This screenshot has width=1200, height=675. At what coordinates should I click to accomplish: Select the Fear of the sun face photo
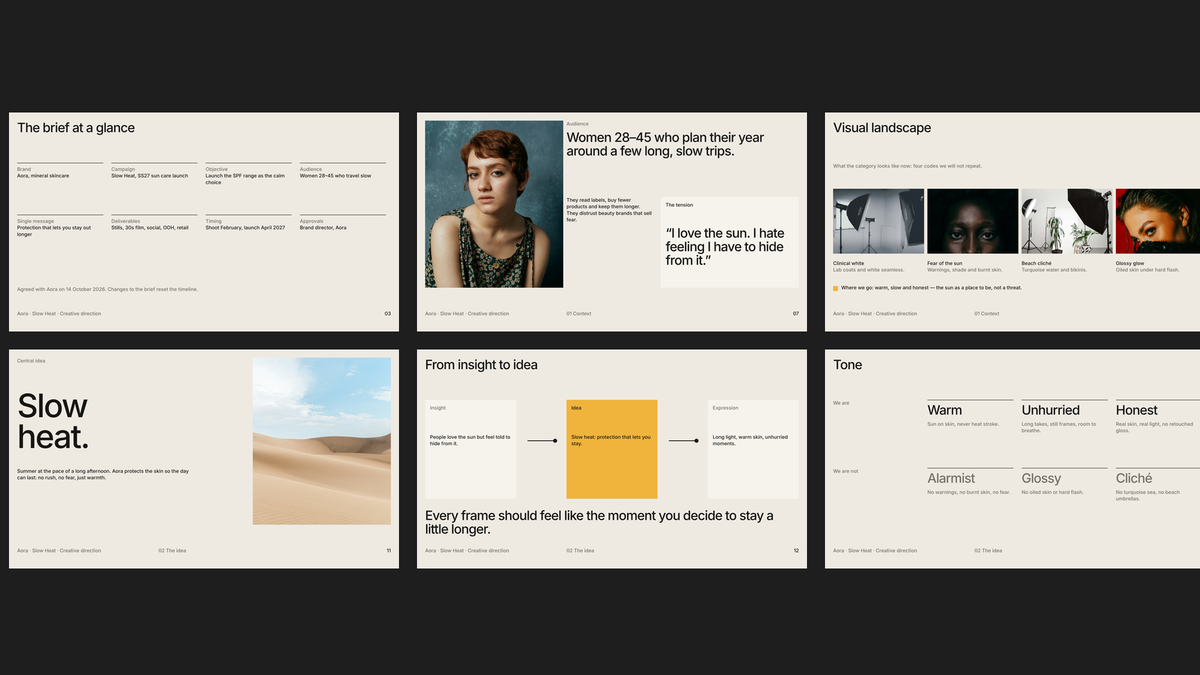[972, 221]
